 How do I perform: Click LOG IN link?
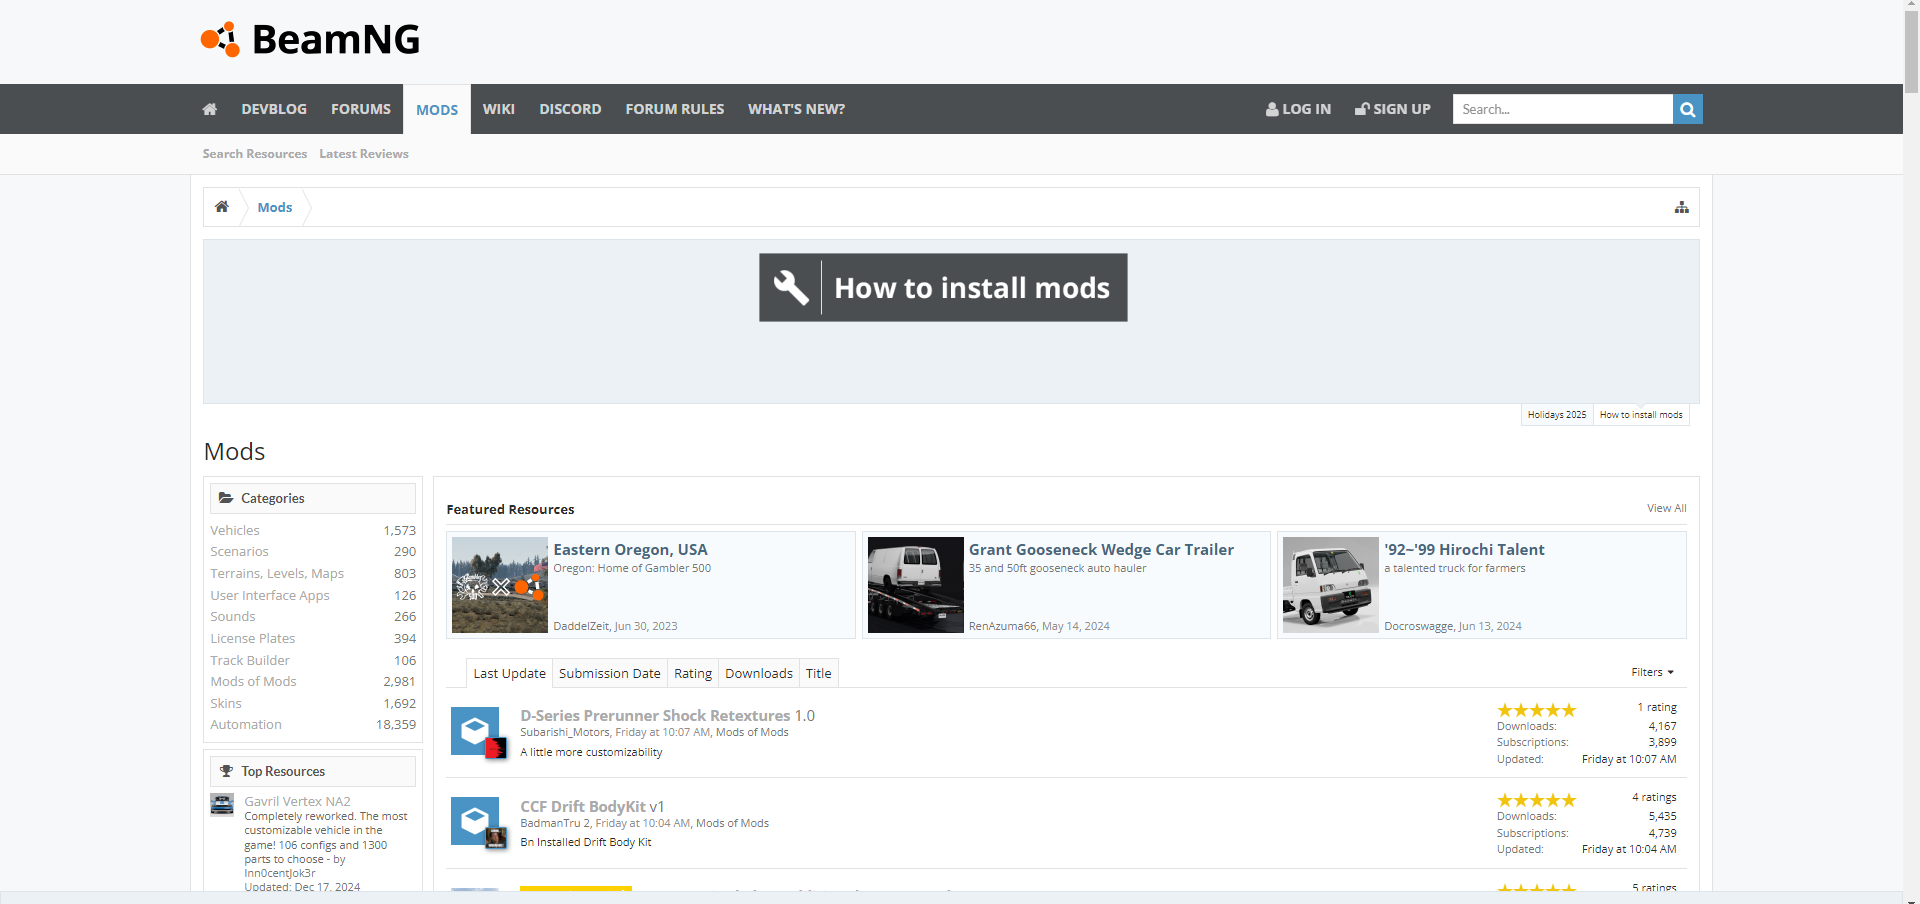(x=1298, y=109)
